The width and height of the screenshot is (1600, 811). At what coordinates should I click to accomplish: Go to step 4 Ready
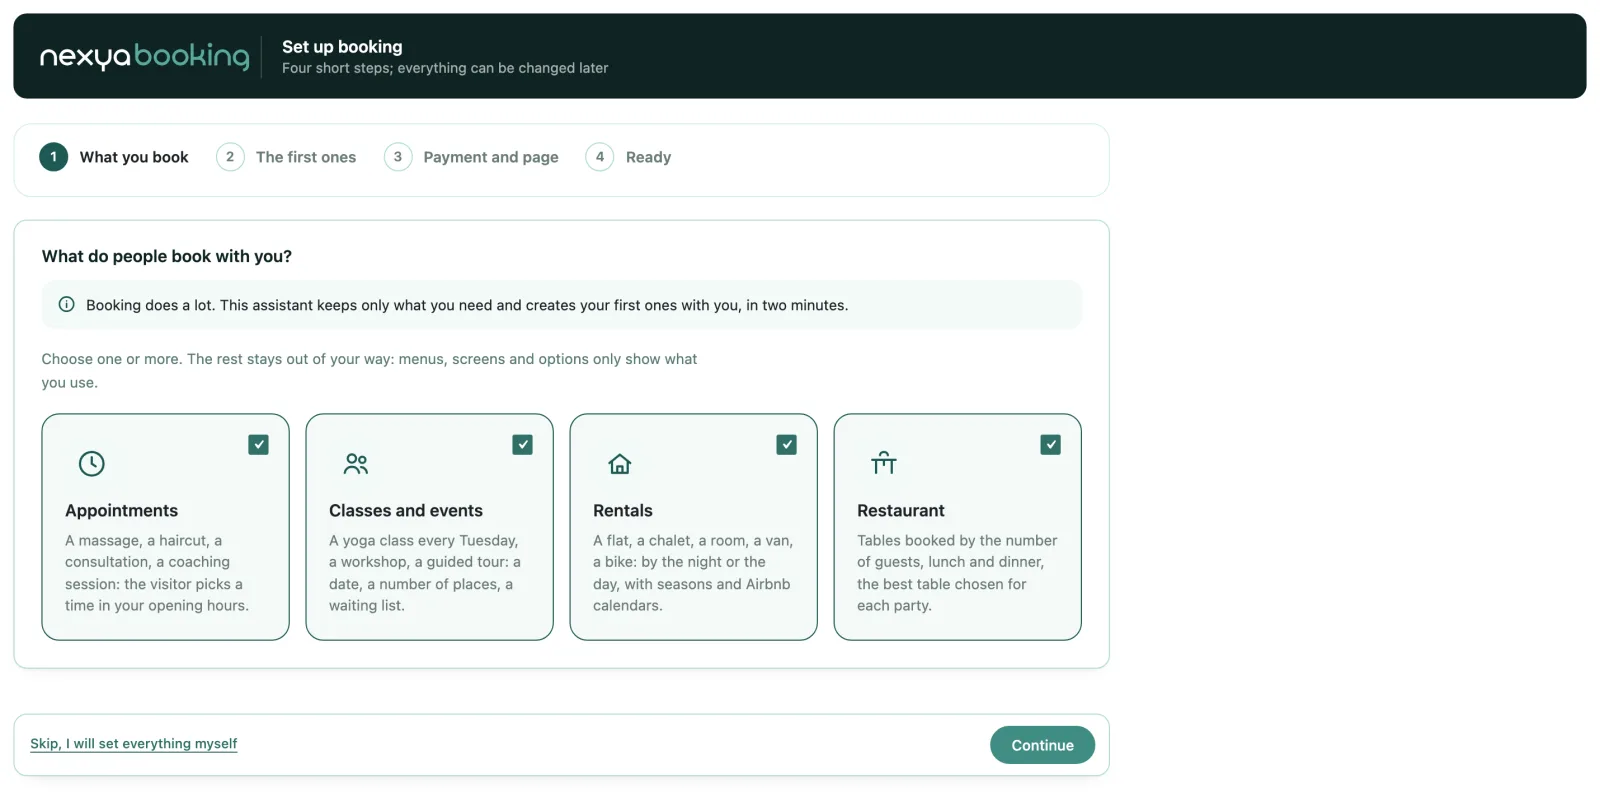[628, 157]
